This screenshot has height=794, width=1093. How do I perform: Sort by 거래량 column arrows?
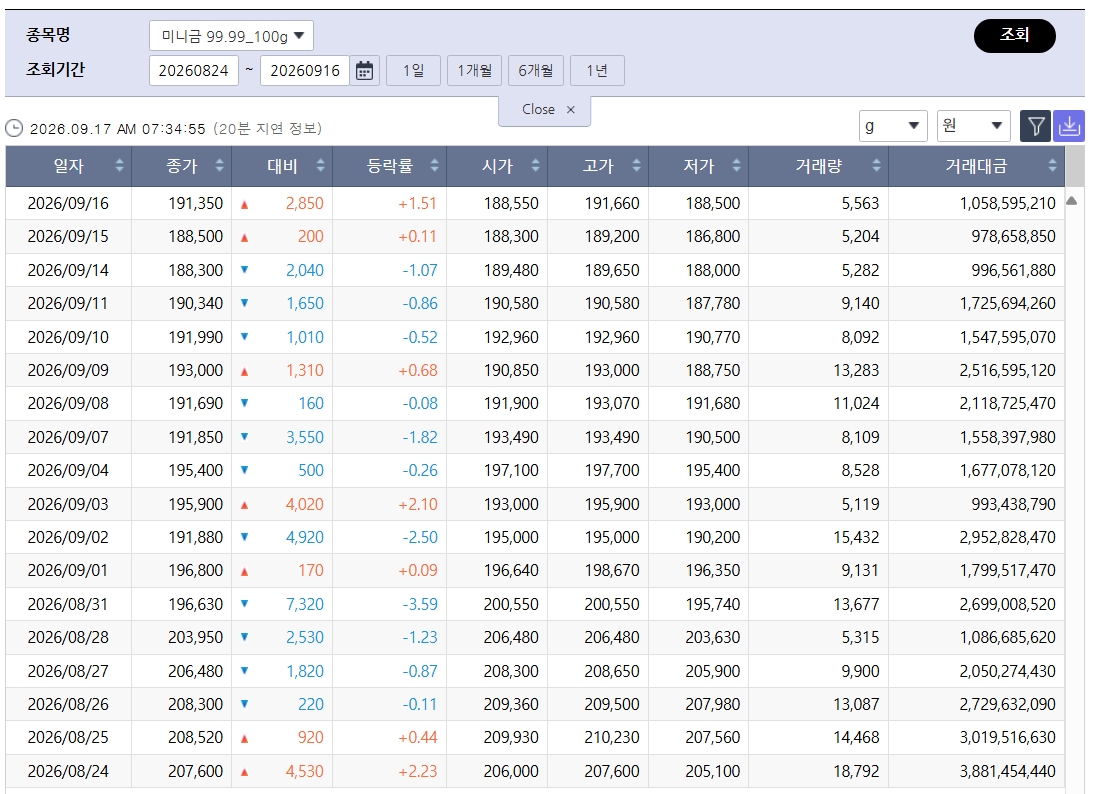click(x=876, y=166)
